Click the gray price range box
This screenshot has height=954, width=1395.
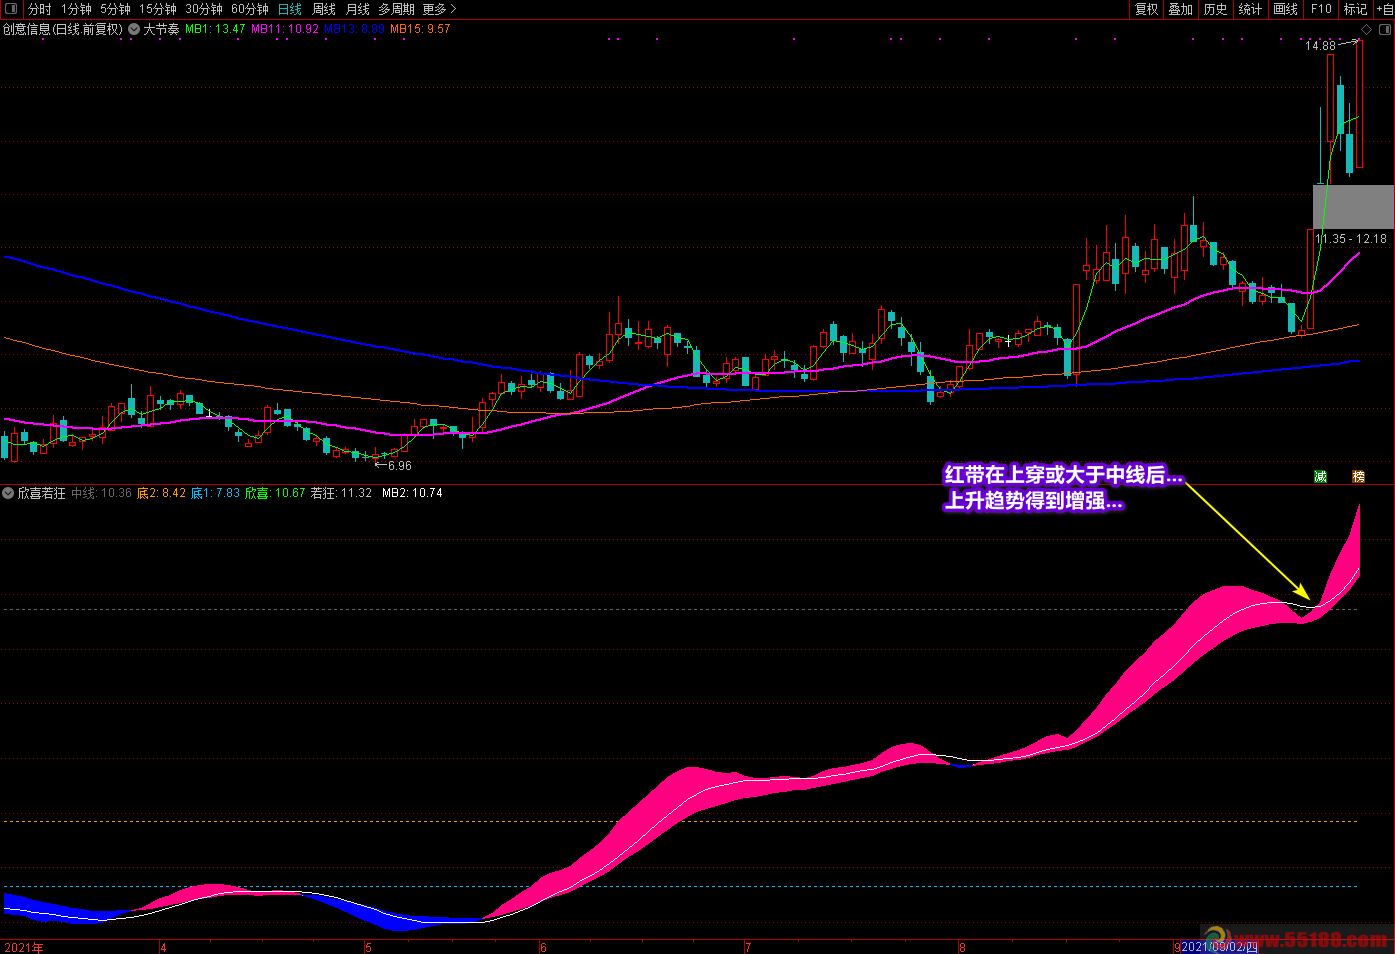coord(1353,206)
